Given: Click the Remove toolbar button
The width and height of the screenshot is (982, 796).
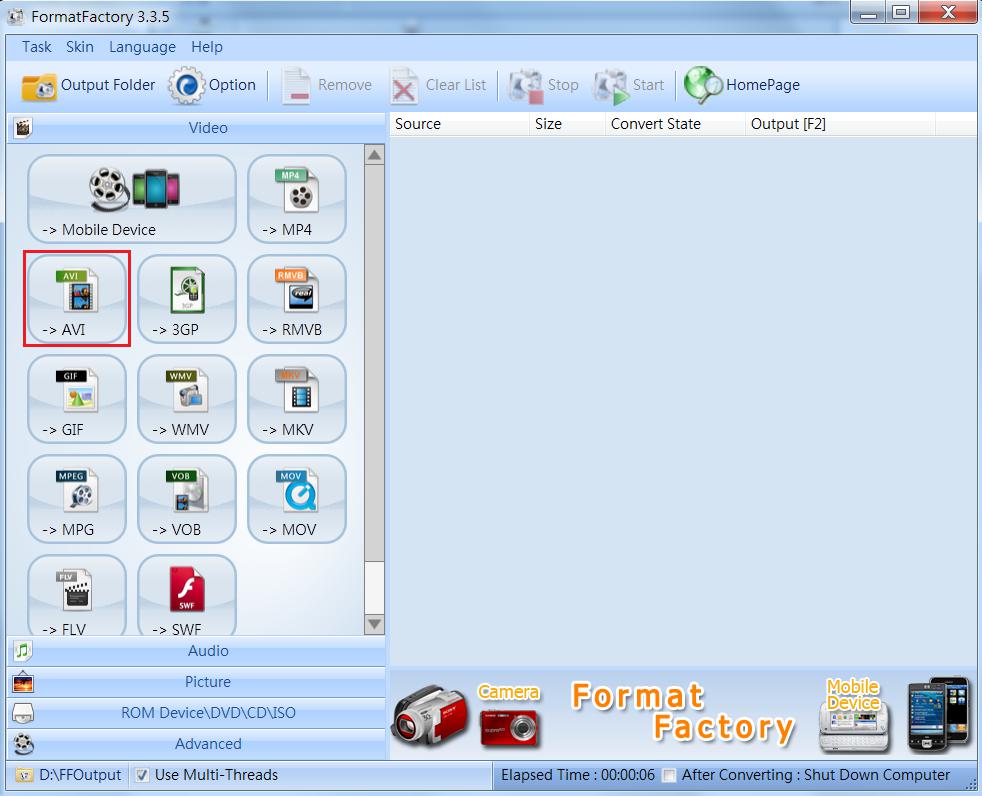Looking at the screenshot, I should click(327, 85).
